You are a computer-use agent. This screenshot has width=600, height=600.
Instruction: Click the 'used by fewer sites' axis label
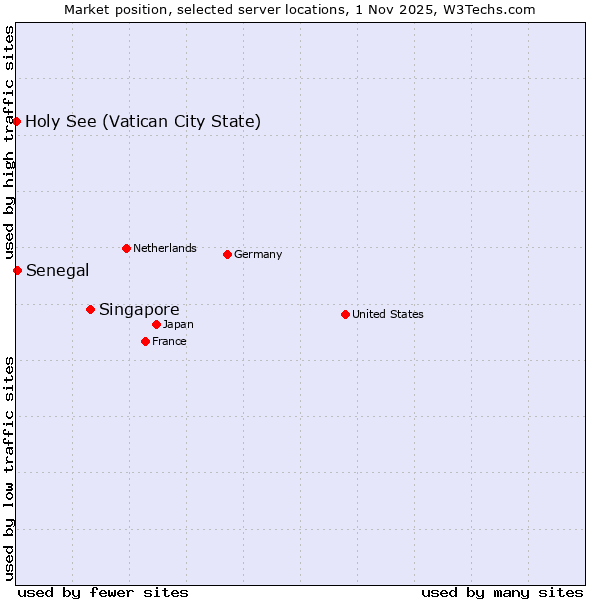(103, 592)
